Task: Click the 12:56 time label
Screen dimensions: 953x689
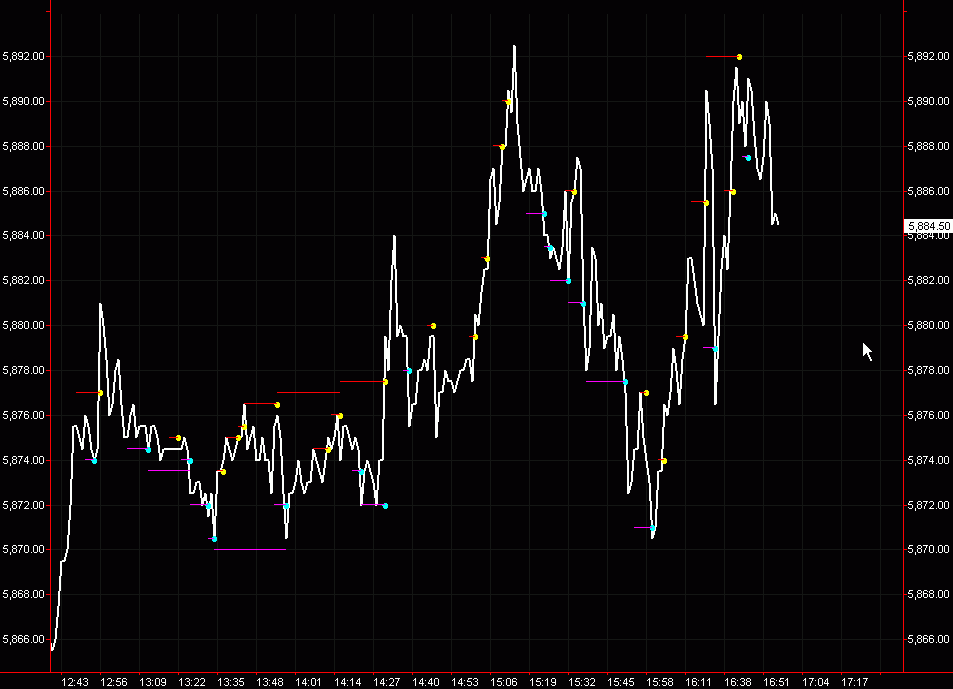Action: 114,682
